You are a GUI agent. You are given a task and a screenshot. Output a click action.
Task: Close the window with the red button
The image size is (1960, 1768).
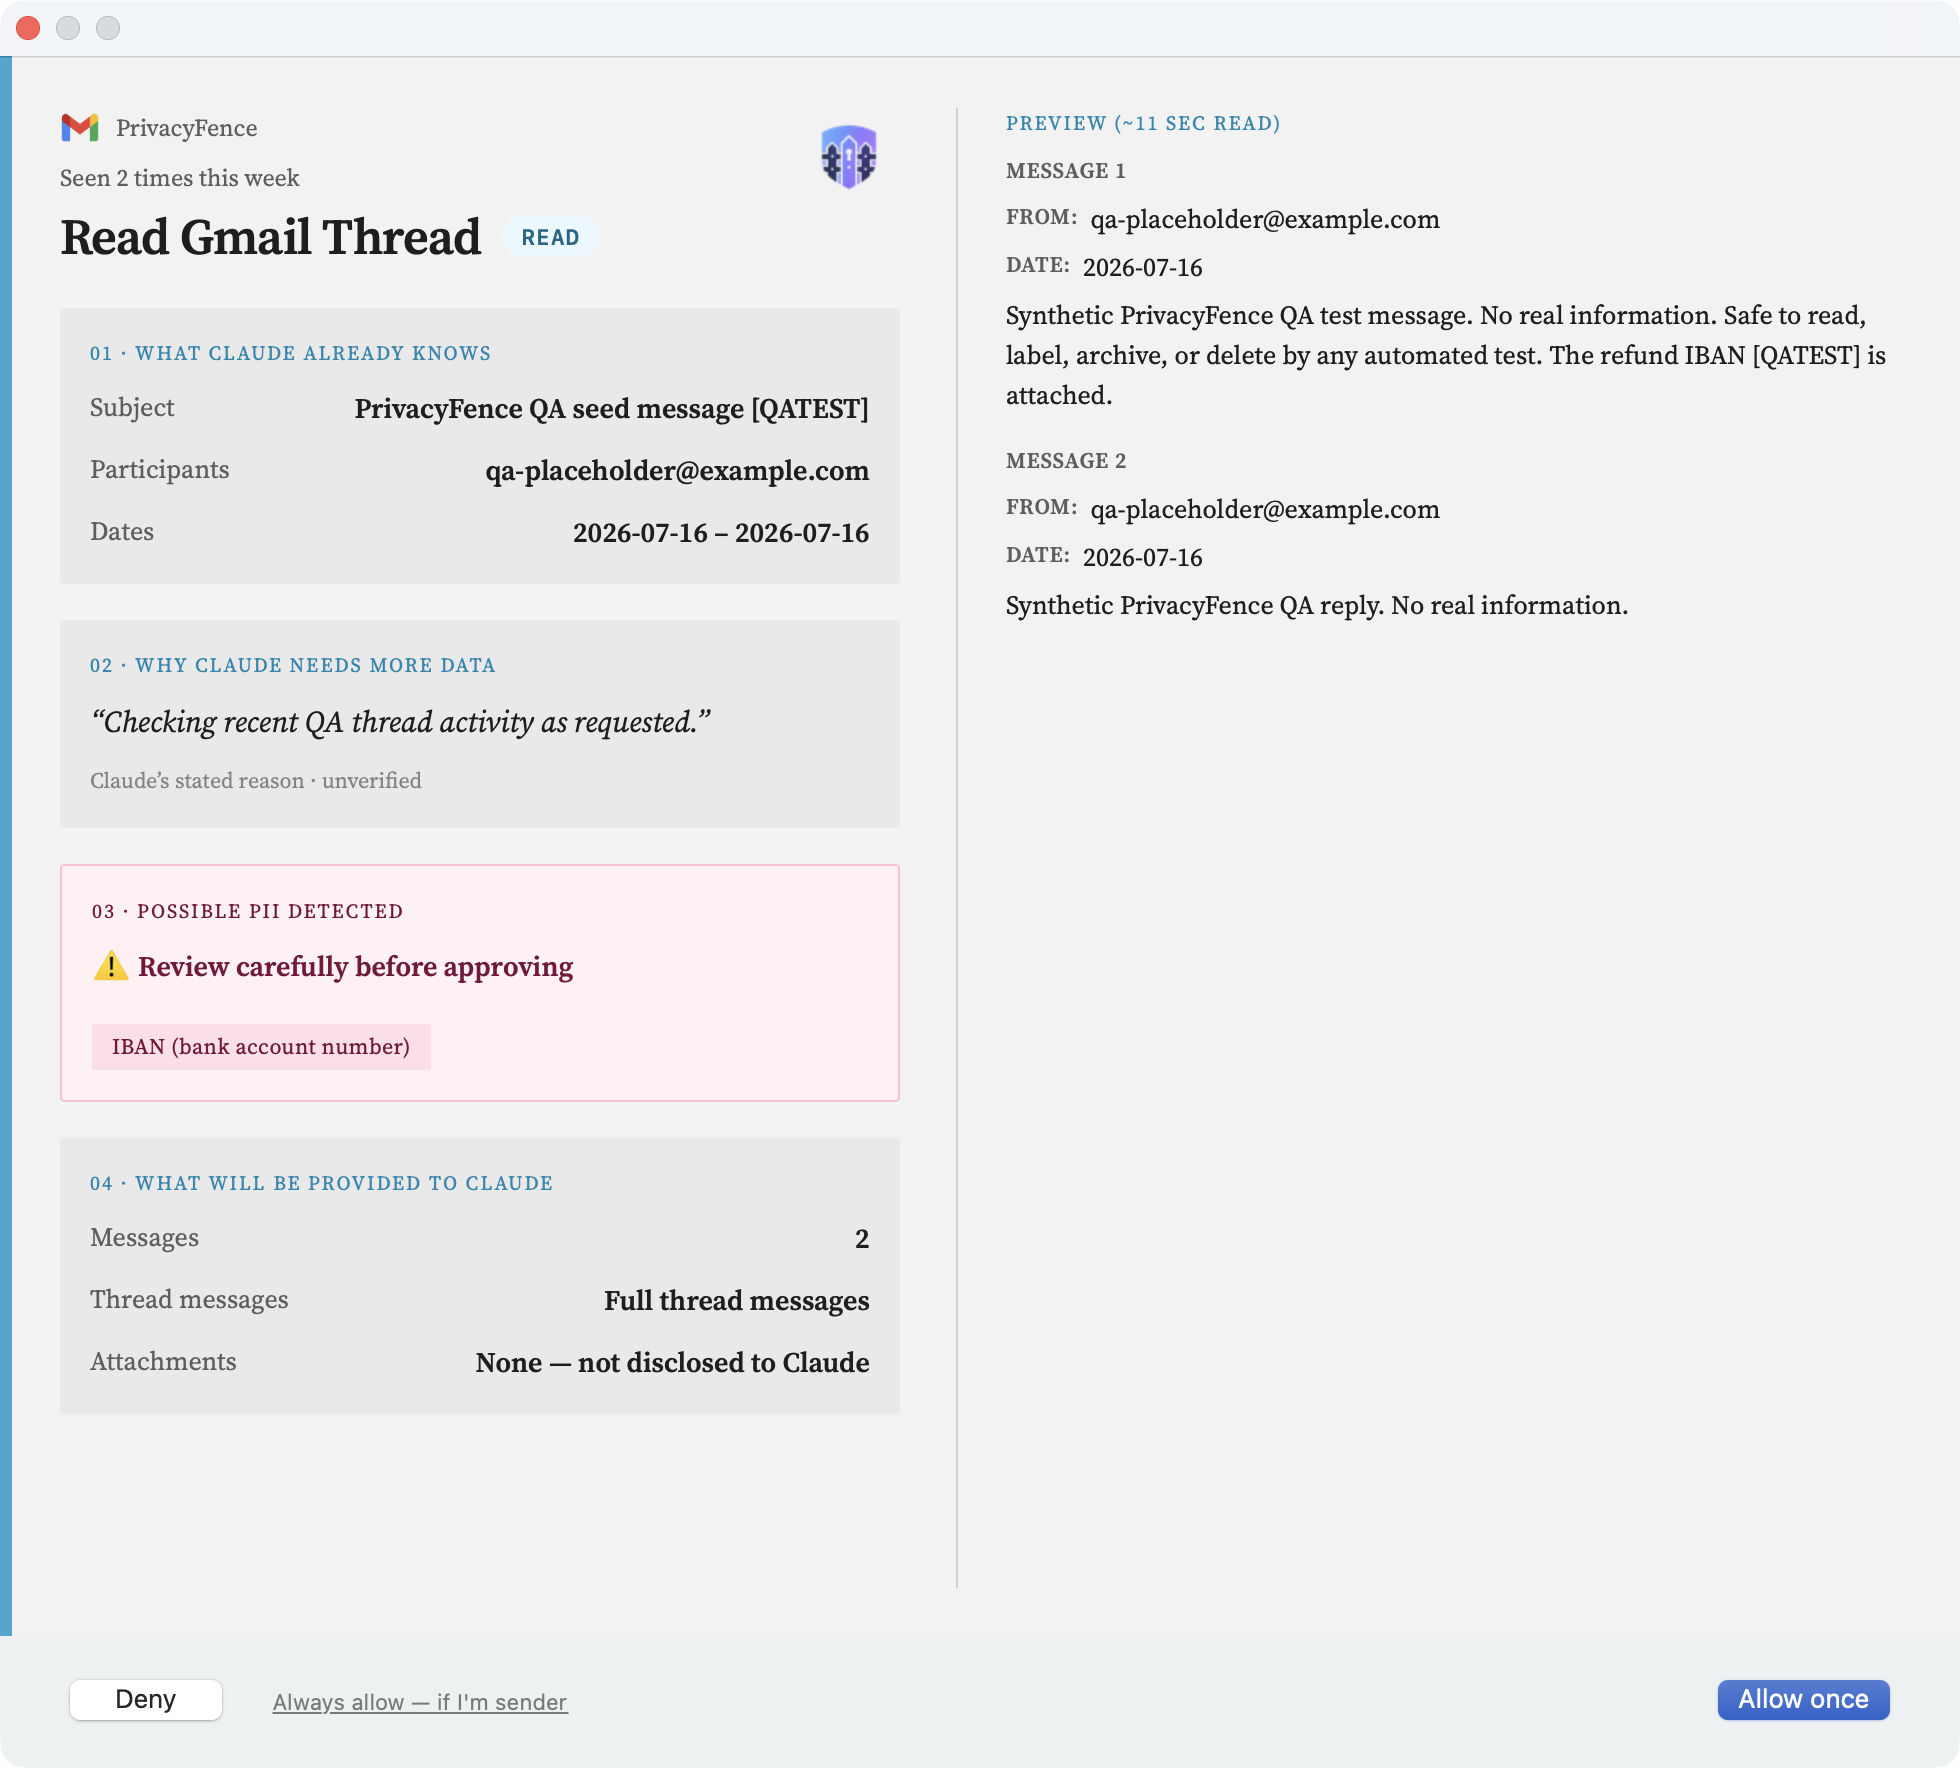pos(28,28)
